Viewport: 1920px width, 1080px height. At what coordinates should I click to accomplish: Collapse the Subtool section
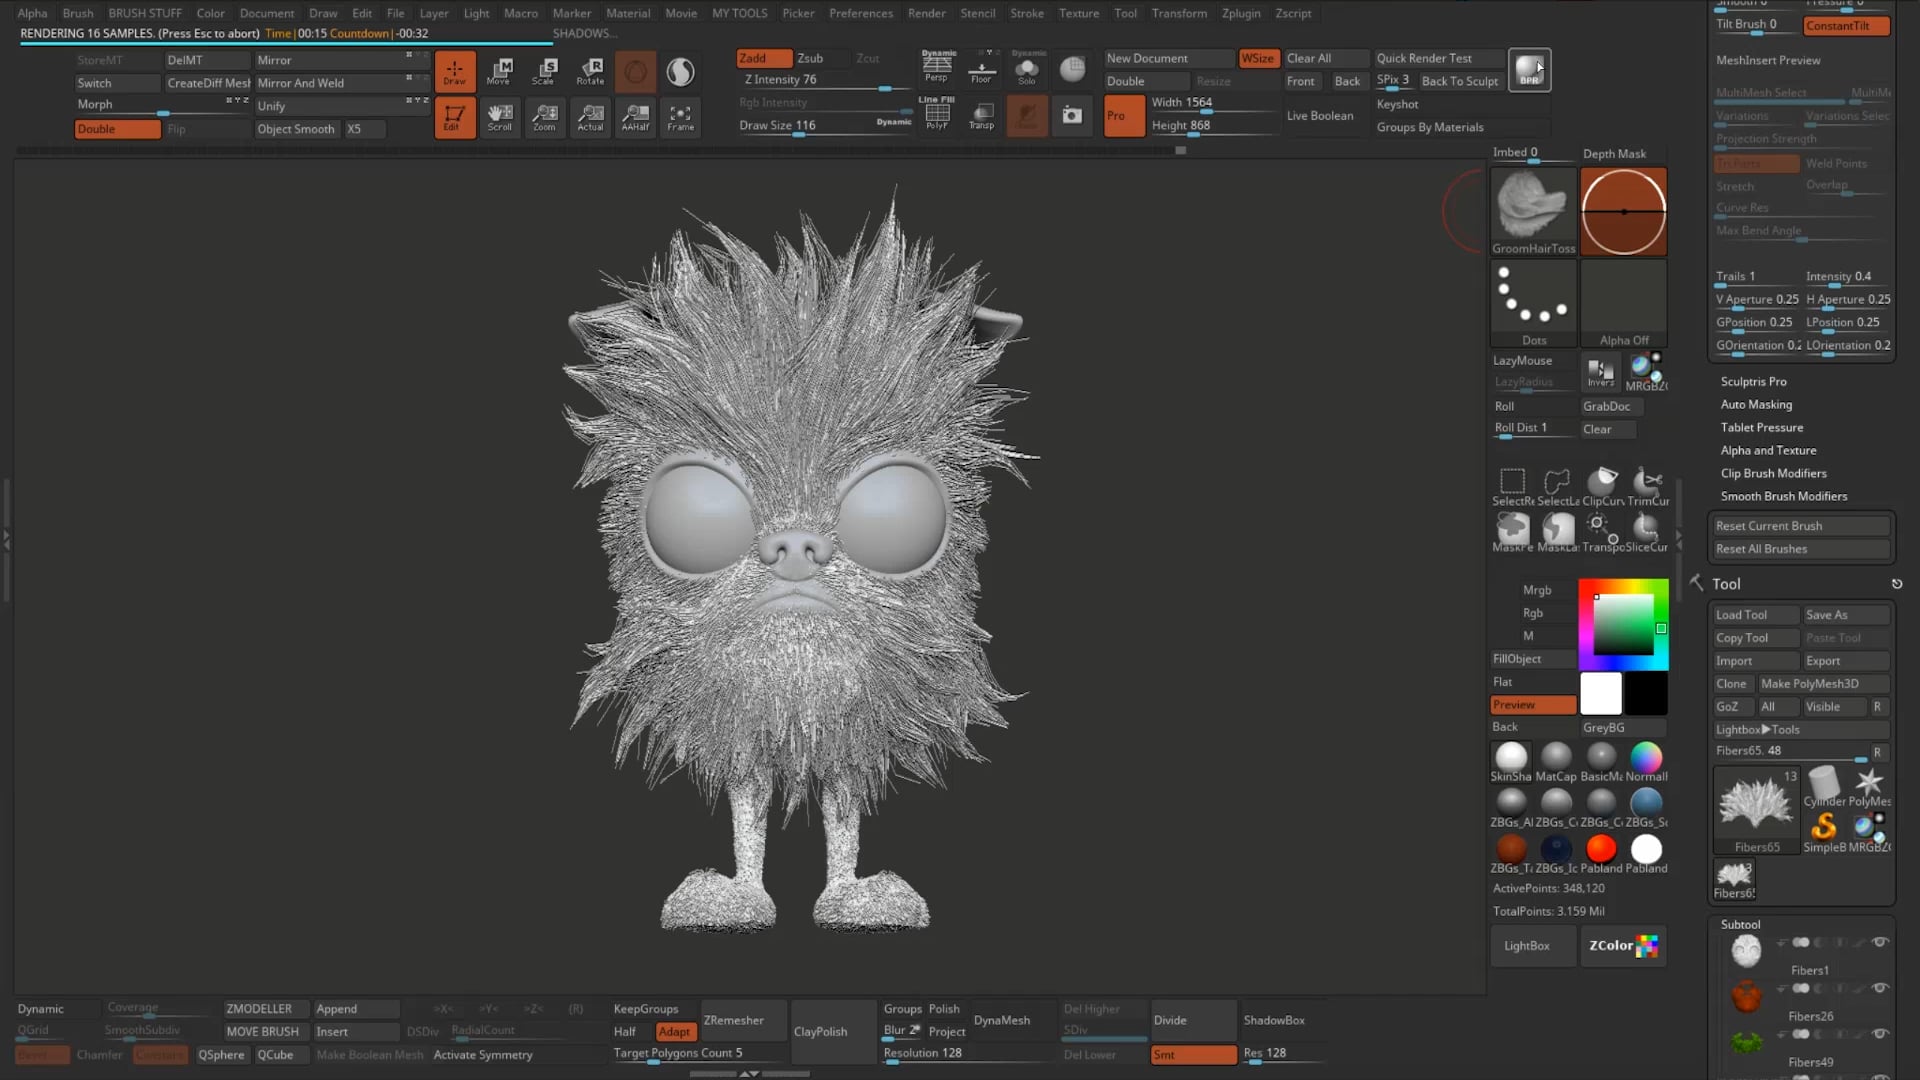1740,924
